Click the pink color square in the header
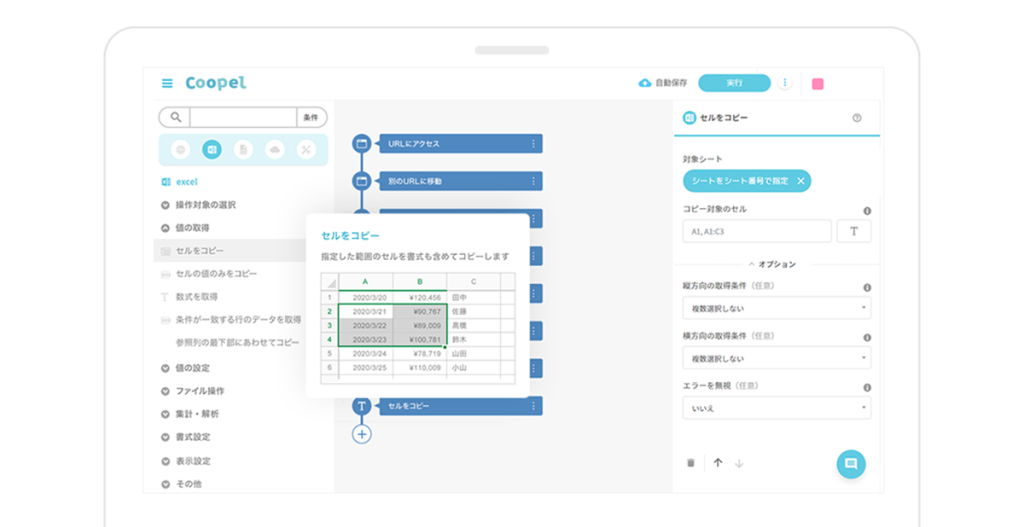Image resolution: width=1024 pixels, height=527 pixels. 818,84
